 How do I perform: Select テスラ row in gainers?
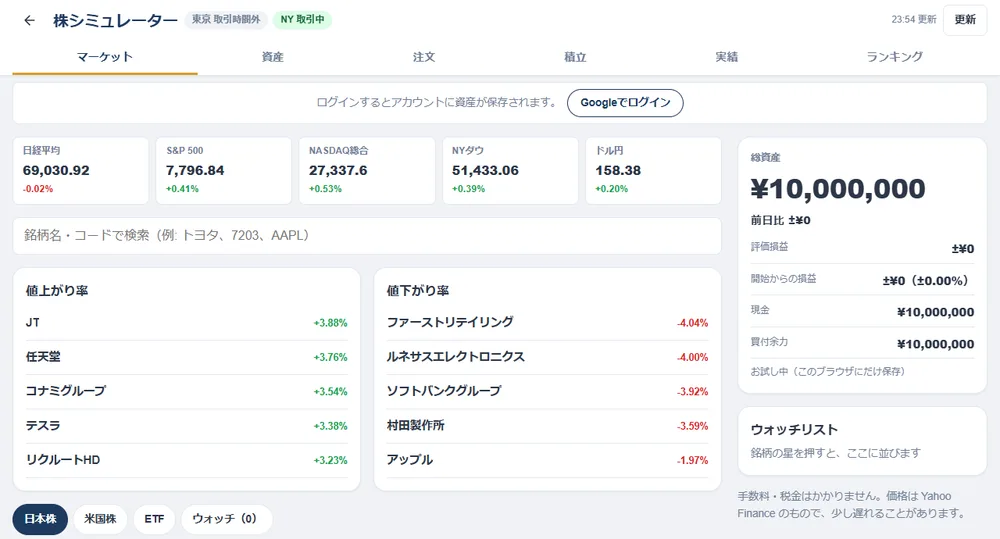[186, 426]
